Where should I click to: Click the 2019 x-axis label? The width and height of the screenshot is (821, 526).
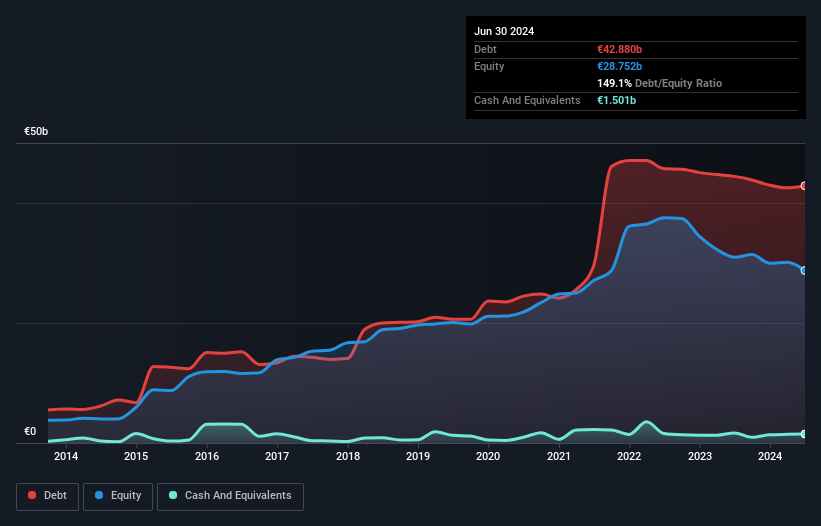[418, 456]
